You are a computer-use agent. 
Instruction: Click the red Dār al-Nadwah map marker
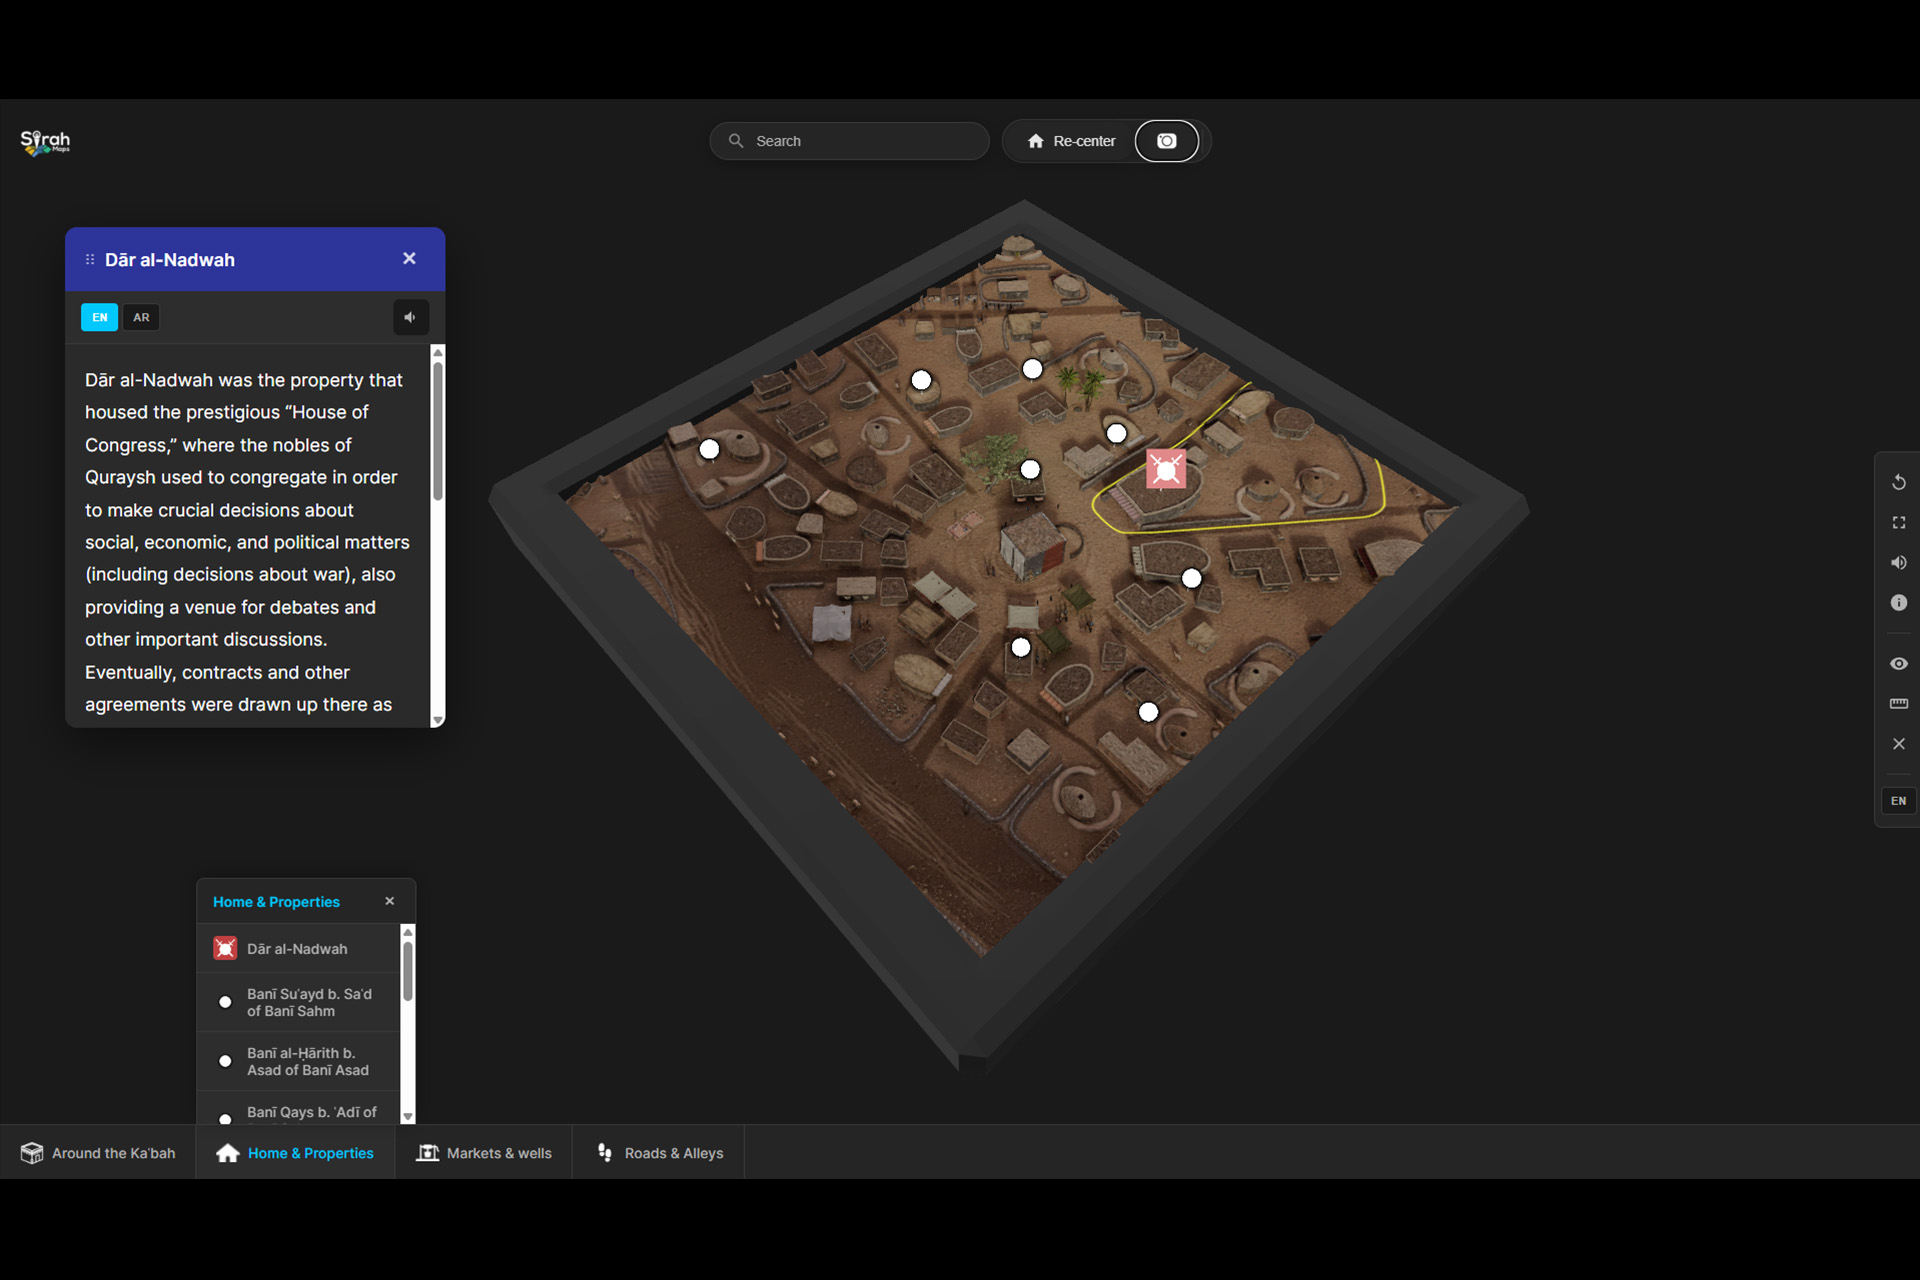(x=1166, y=469)
